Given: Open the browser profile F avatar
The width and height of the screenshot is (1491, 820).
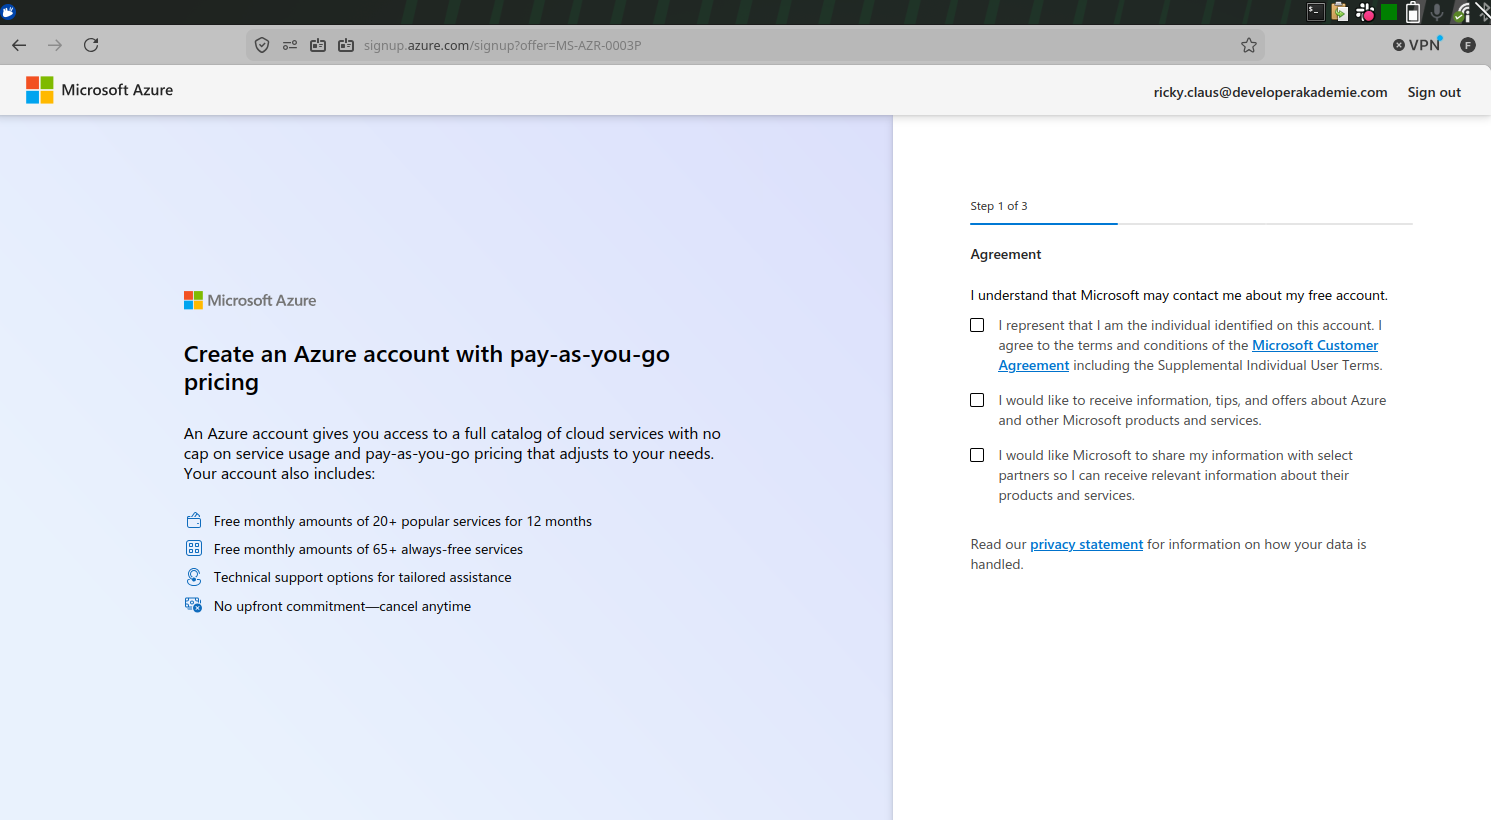Looking at the screenshot, I should pos(1468,45).
